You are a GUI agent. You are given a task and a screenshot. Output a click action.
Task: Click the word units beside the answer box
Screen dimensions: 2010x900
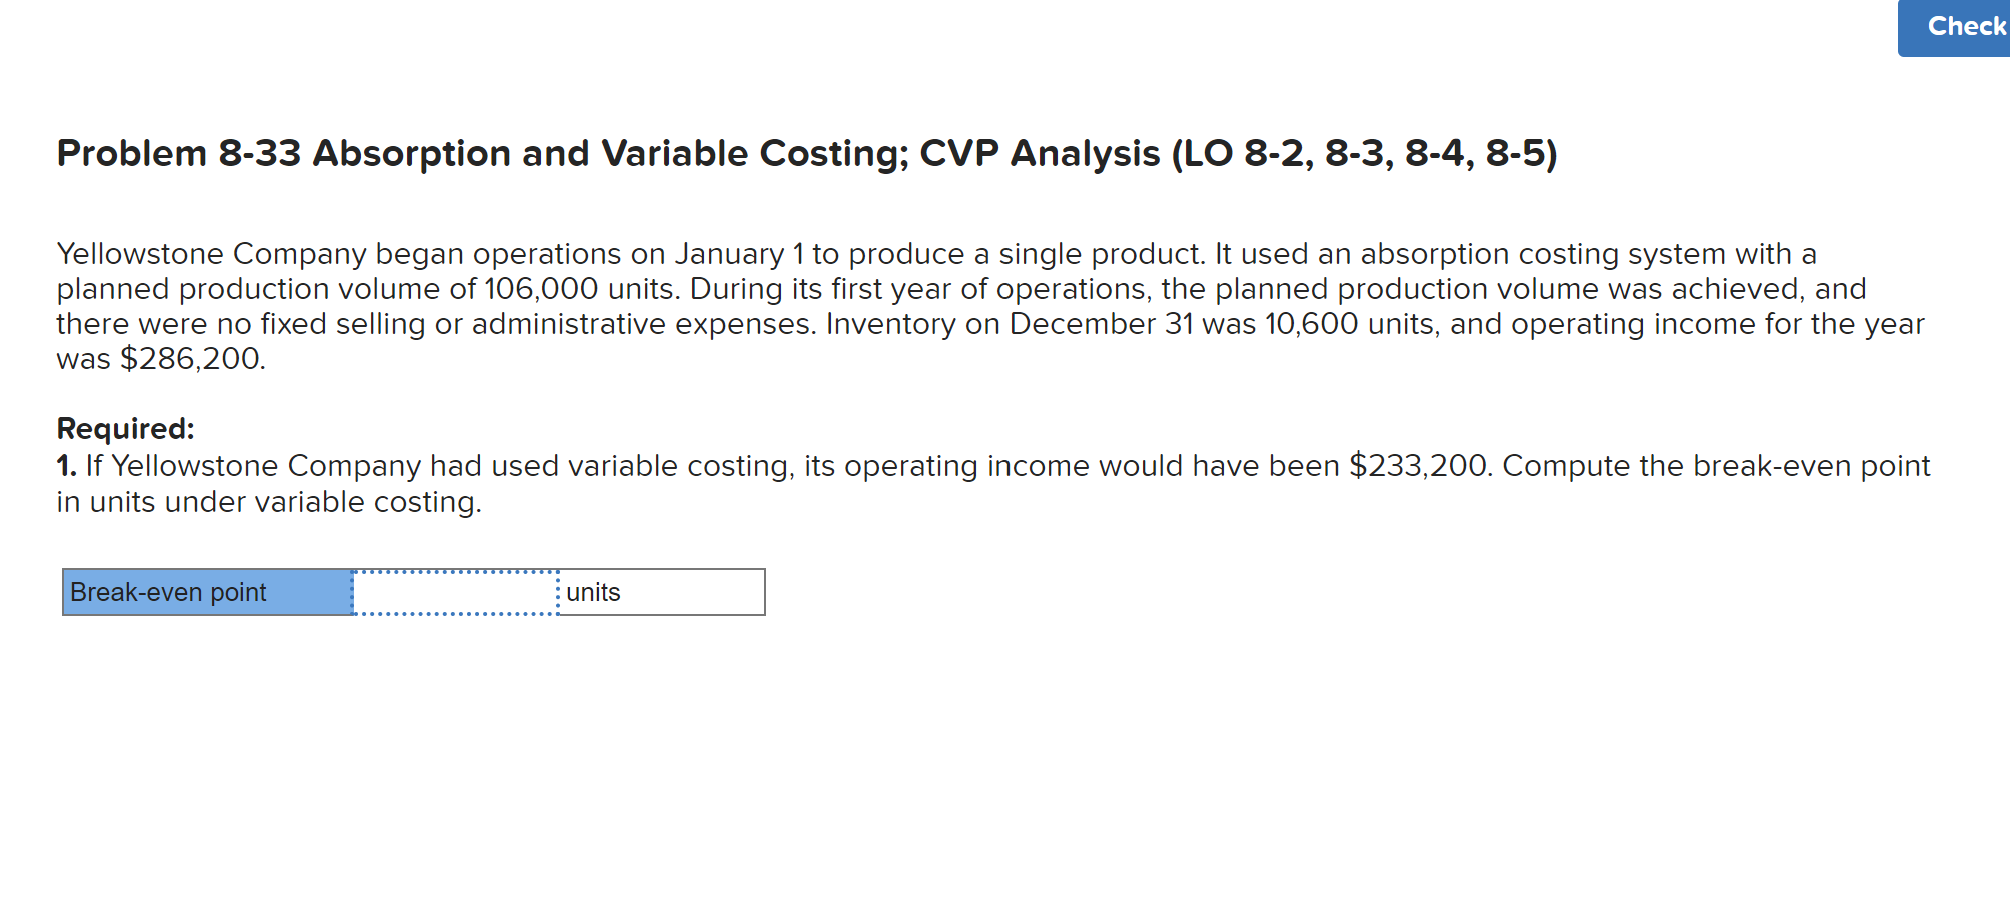[592, 592]
